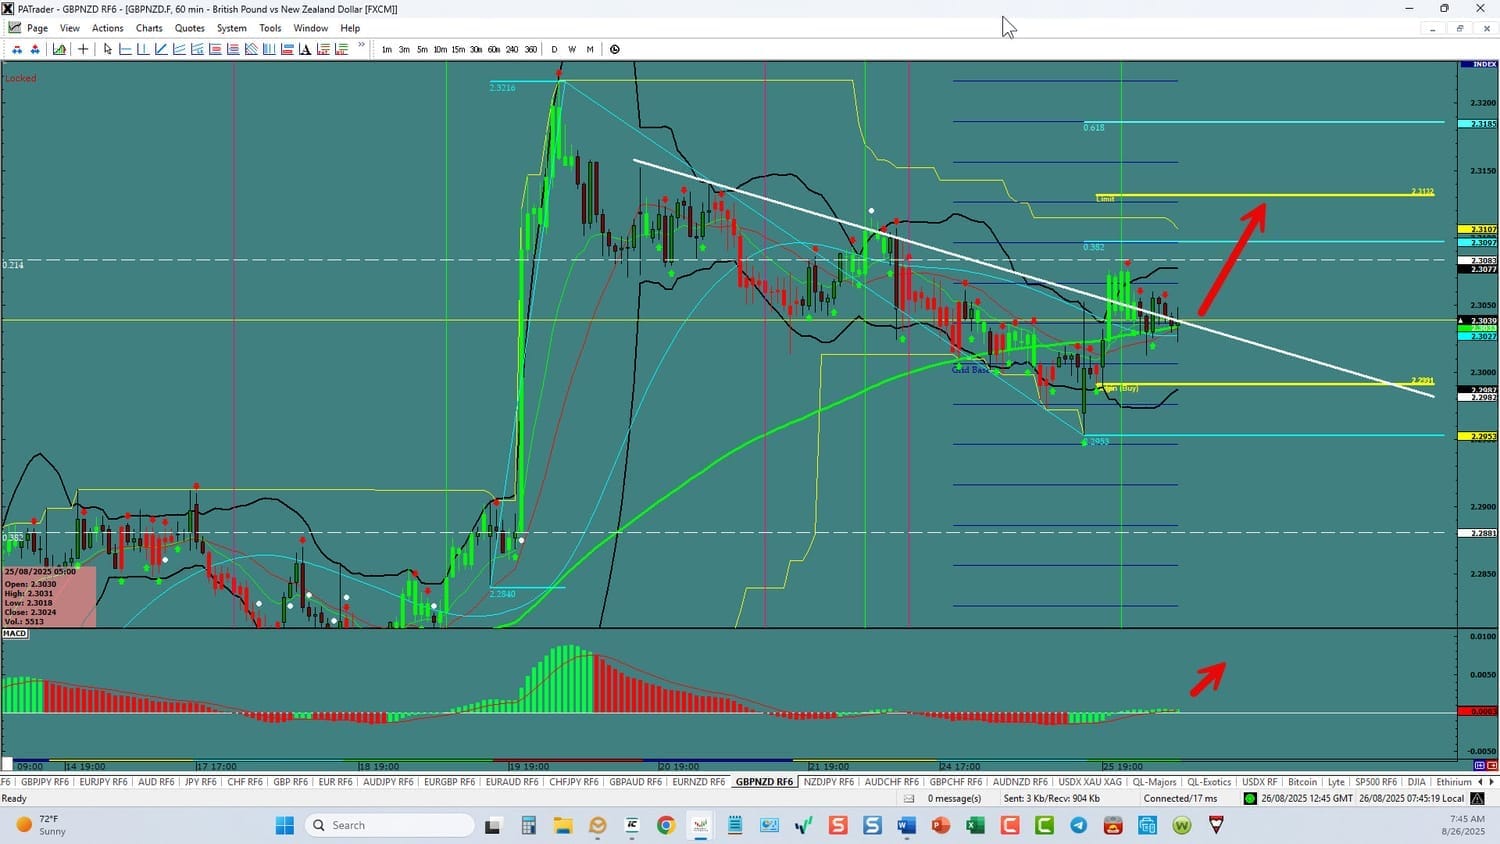Switch chart to 240 minute timeframe
This screenshot has width=1500, height=844.
point(512,49)
